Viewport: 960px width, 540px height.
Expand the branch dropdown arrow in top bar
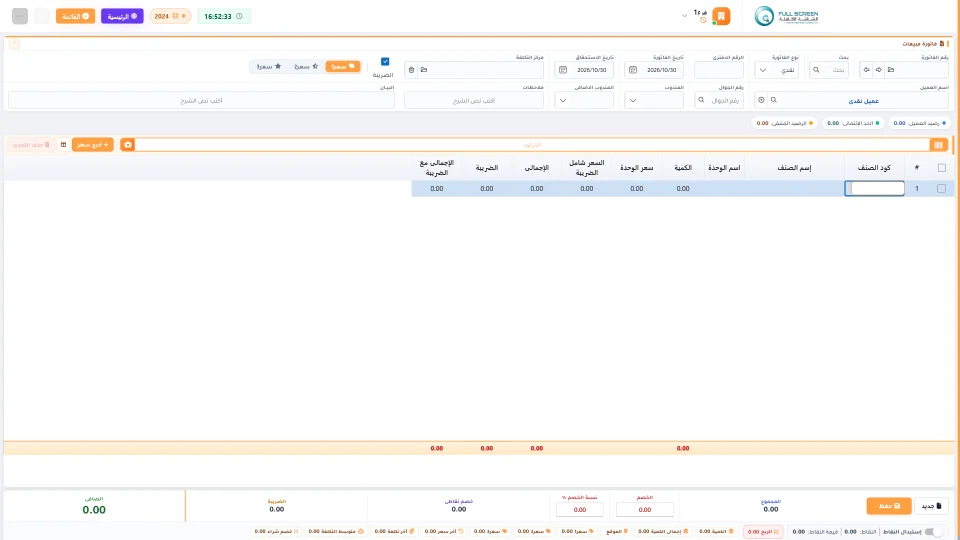pyautogui.click(x=684, y=16)
